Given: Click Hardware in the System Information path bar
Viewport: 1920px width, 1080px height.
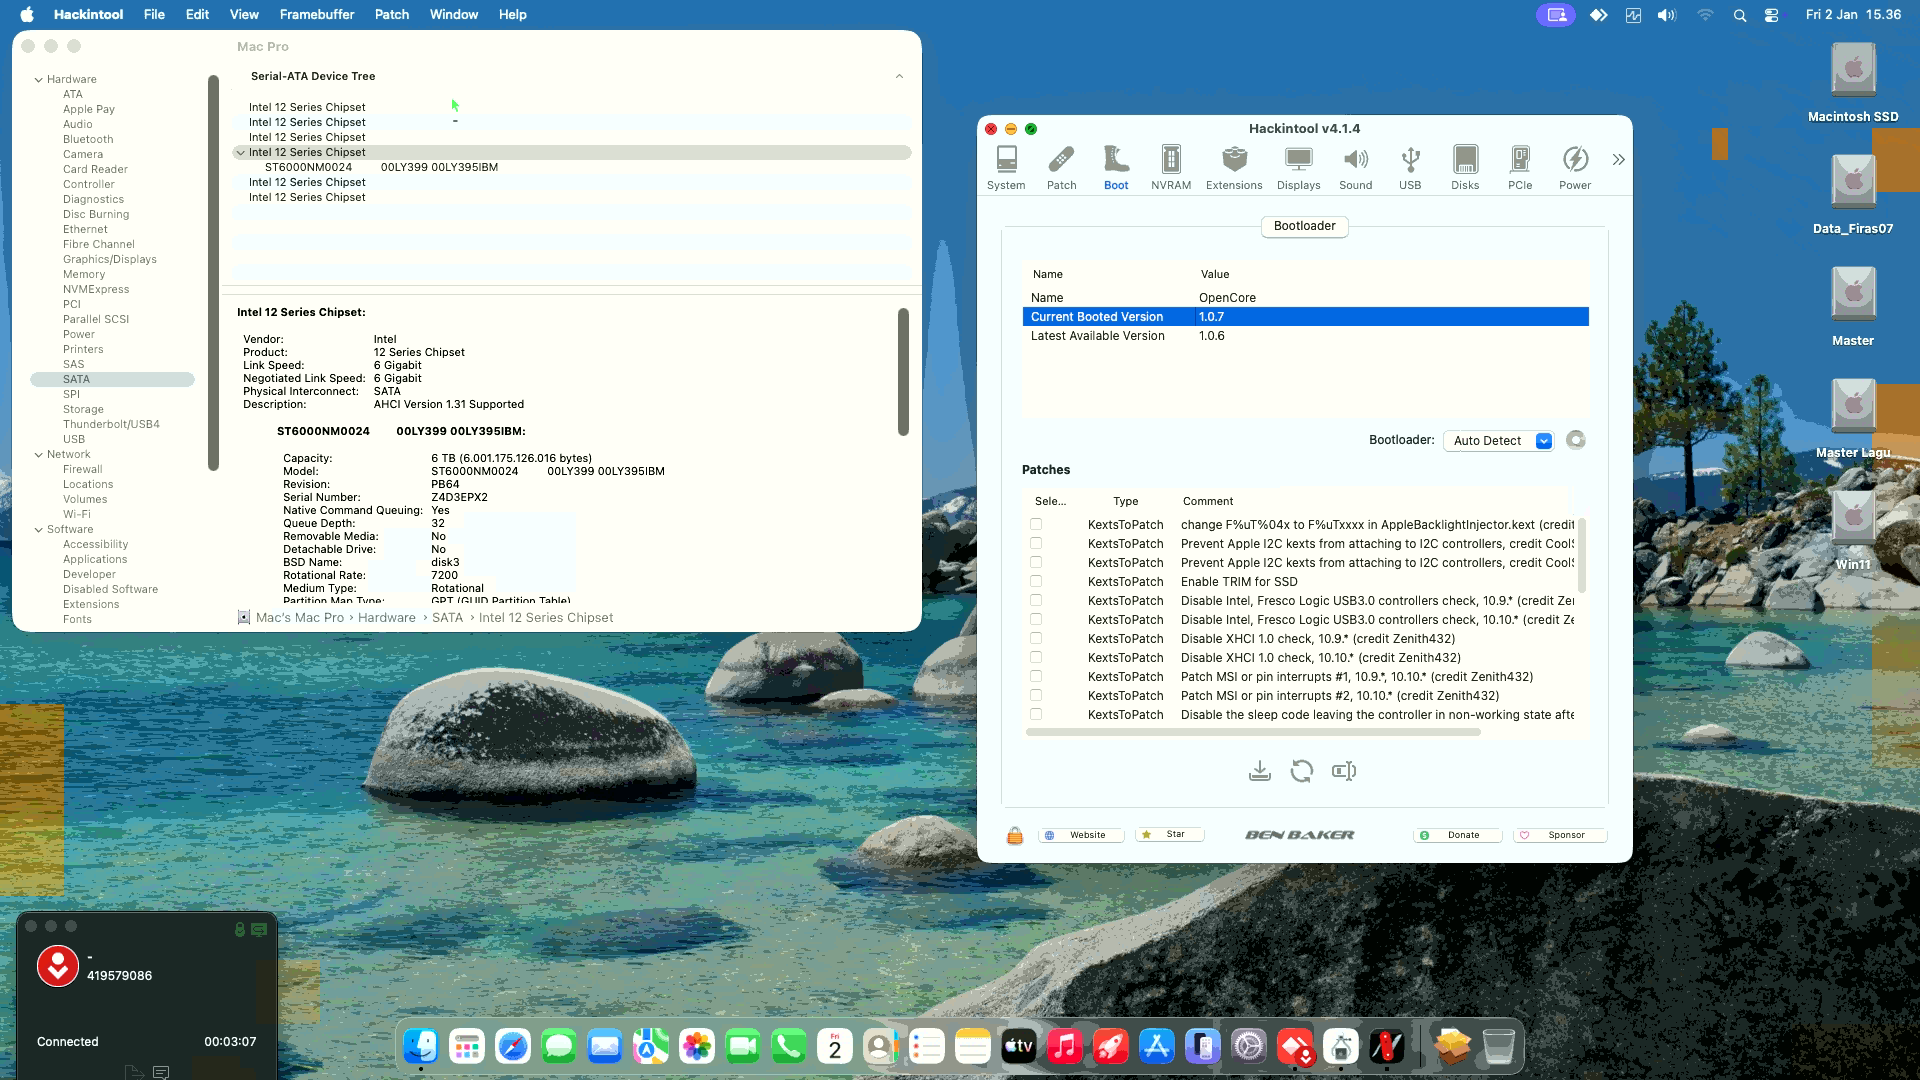Looking at the screenshot, I should click(387, 618).
